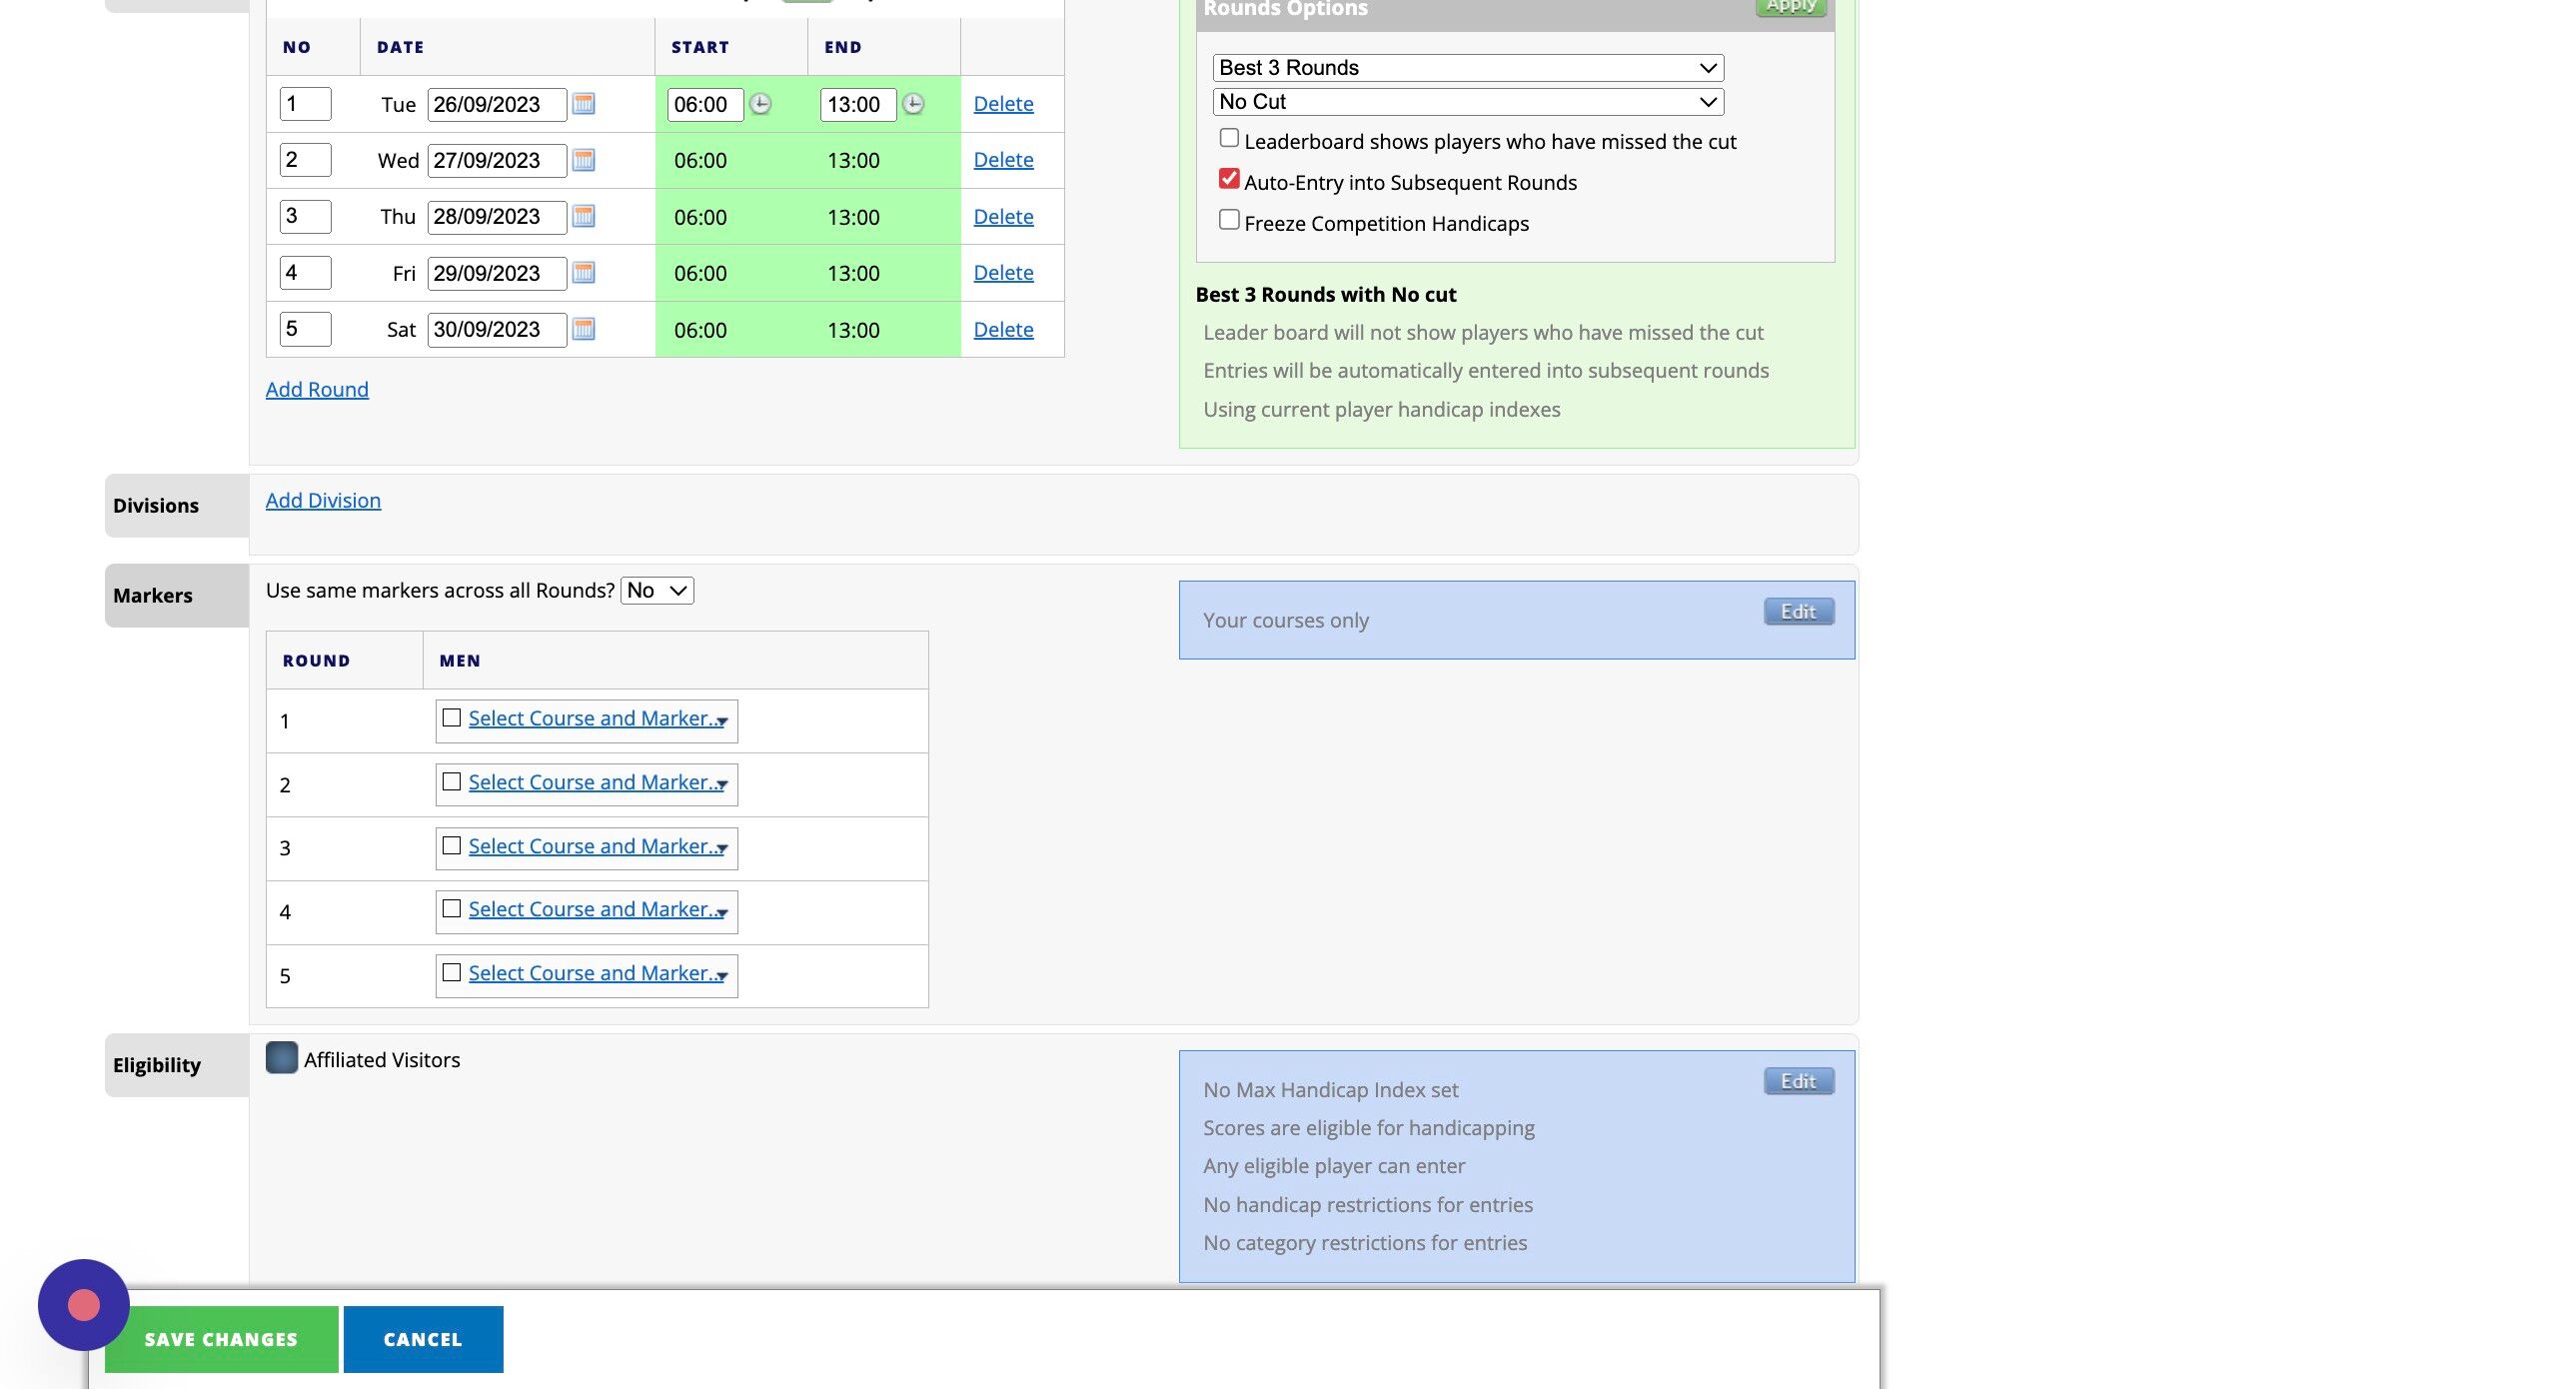Click Add Round link
2576x1389 pixels.
click(x=317, y=390)
